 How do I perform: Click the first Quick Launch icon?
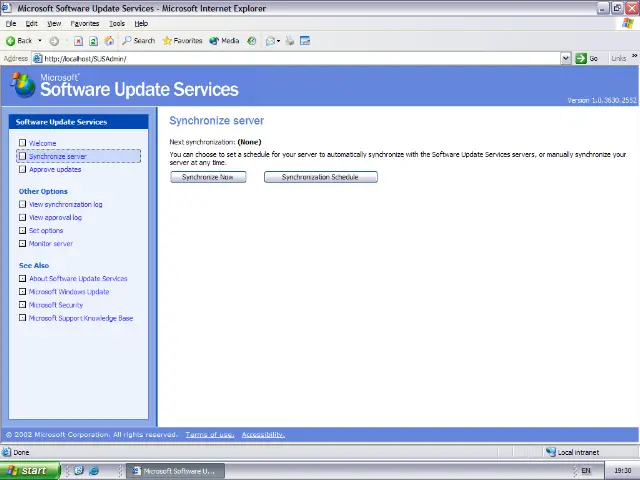(79, 471)
